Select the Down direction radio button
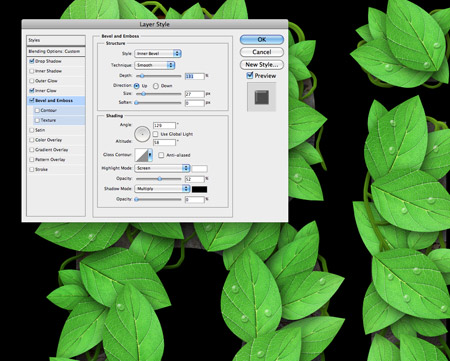The height and width of the screenshot is (361, 450). coord(156,86)
